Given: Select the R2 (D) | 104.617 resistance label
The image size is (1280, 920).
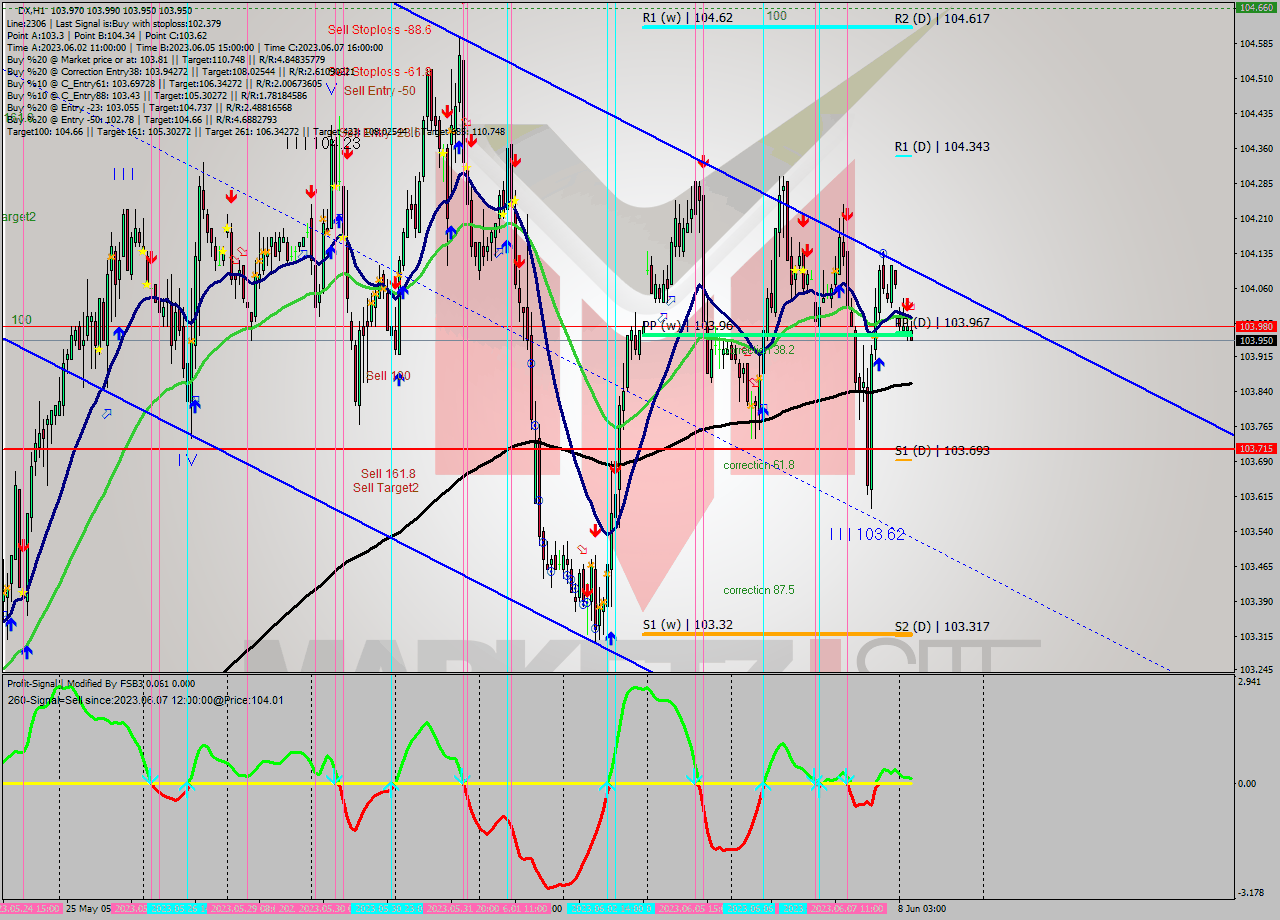Looking at the screenshot, I should click(942, 18).
